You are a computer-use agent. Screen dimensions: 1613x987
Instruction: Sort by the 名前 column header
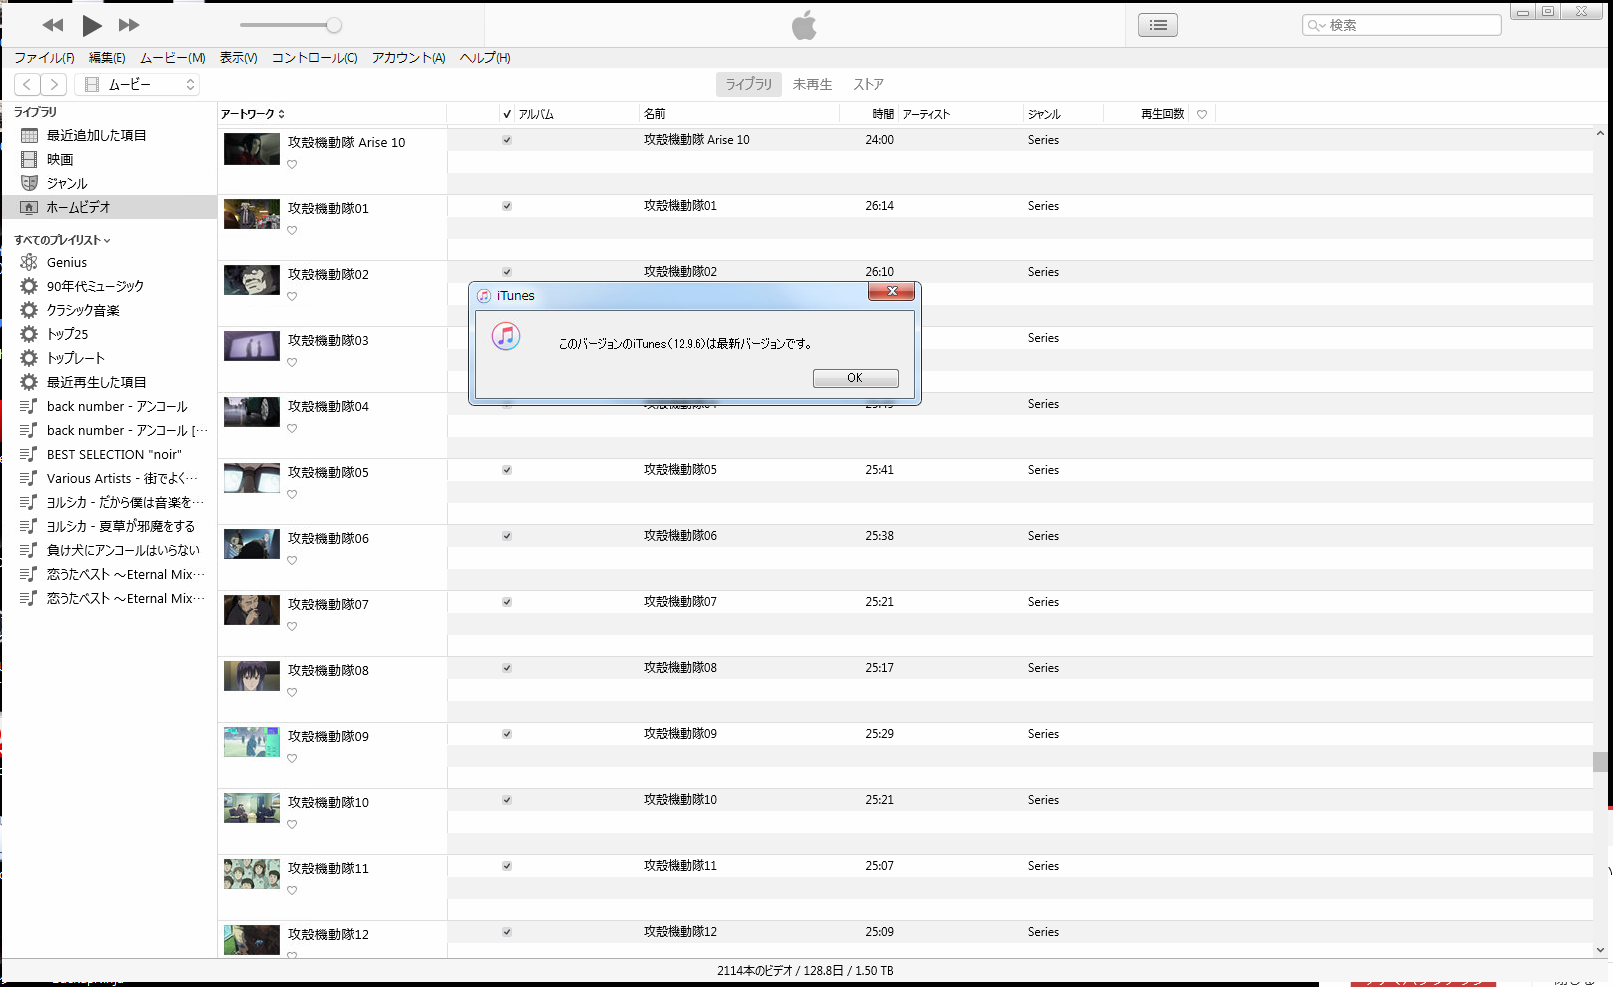655,114
